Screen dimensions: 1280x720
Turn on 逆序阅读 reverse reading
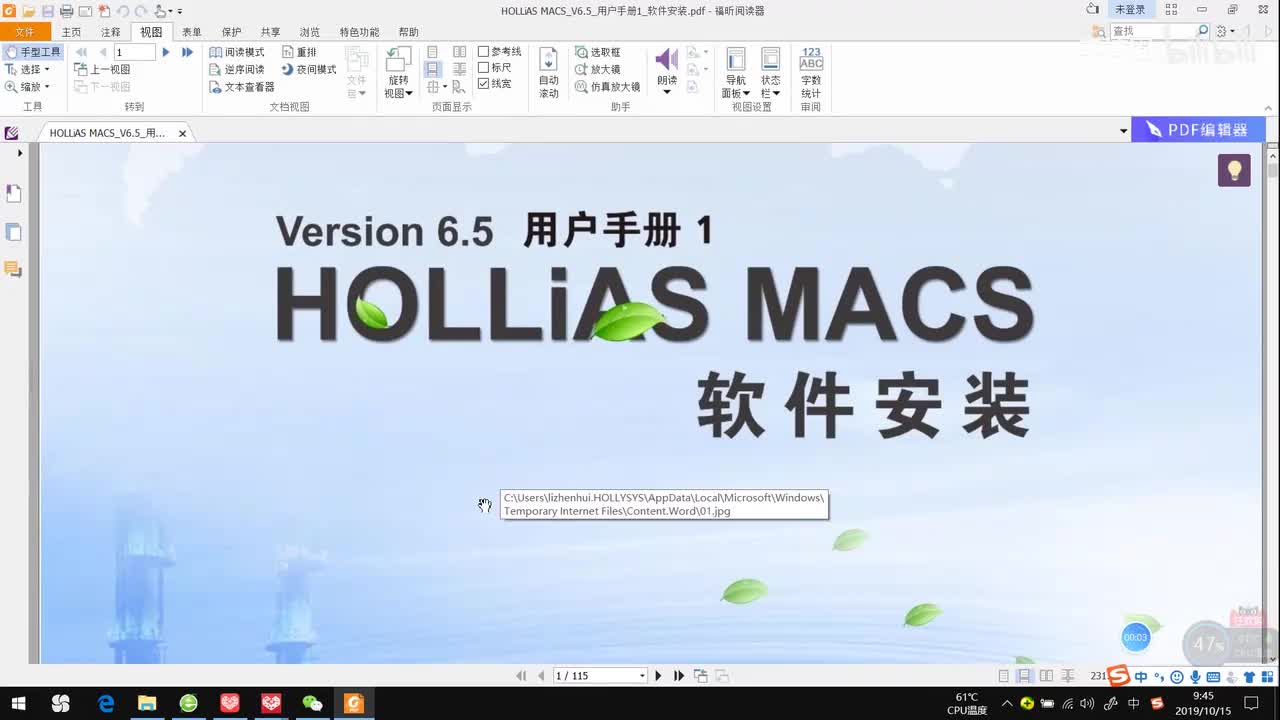pos(237,69)
